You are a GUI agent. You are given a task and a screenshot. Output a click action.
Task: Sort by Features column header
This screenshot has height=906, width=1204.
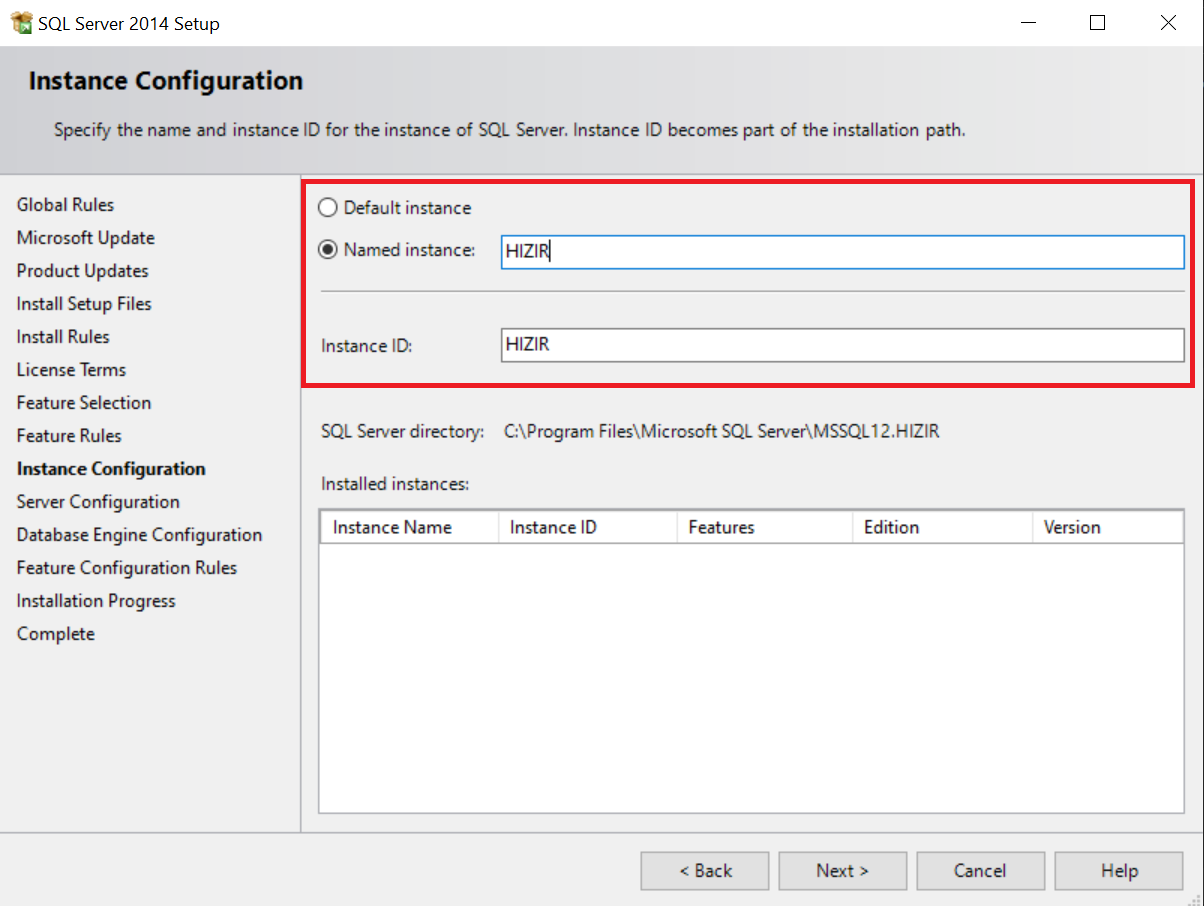pyautogui.click(x=765, y=527)
